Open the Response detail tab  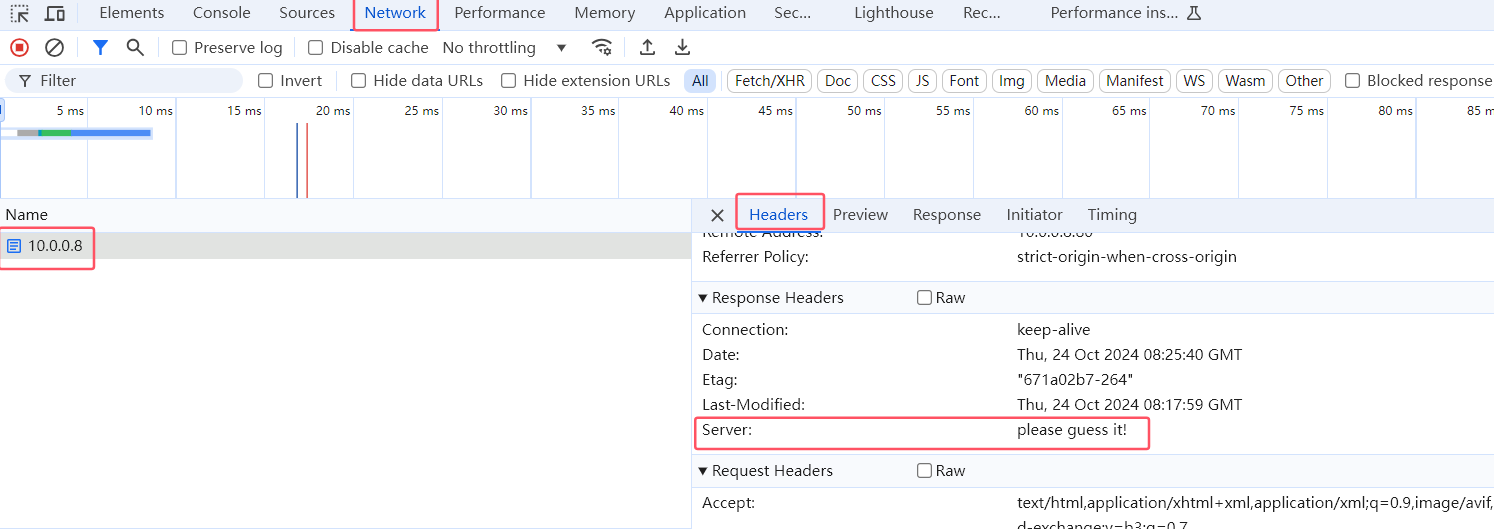coord(947,215)
